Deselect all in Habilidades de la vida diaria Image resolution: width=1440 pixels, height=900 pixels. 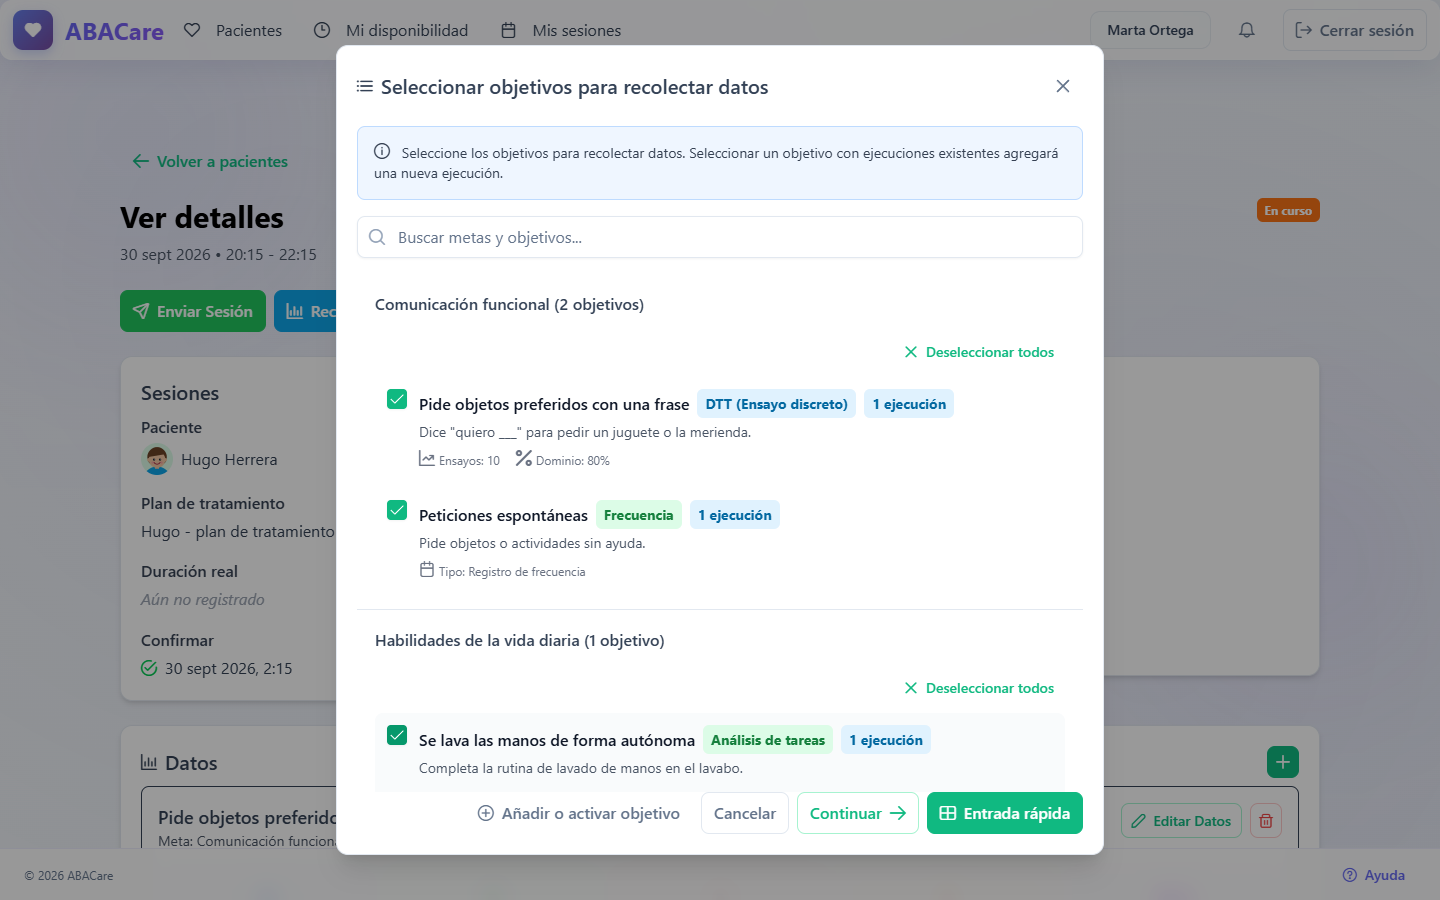(979, 688)
